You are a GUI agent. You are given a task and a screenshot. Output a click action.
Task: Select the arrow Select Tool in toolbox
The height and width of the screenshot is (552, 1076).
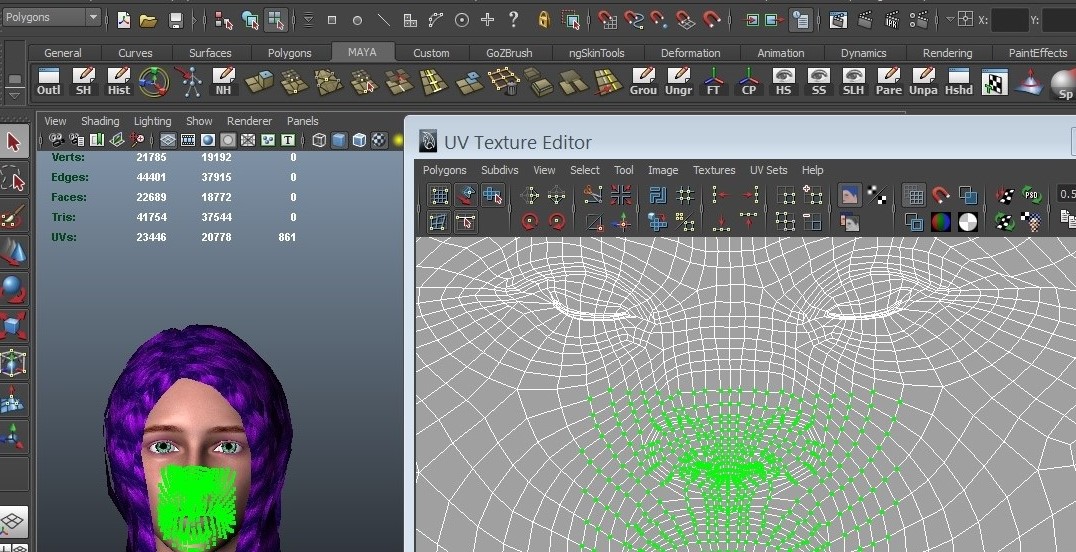coord(14,142)
